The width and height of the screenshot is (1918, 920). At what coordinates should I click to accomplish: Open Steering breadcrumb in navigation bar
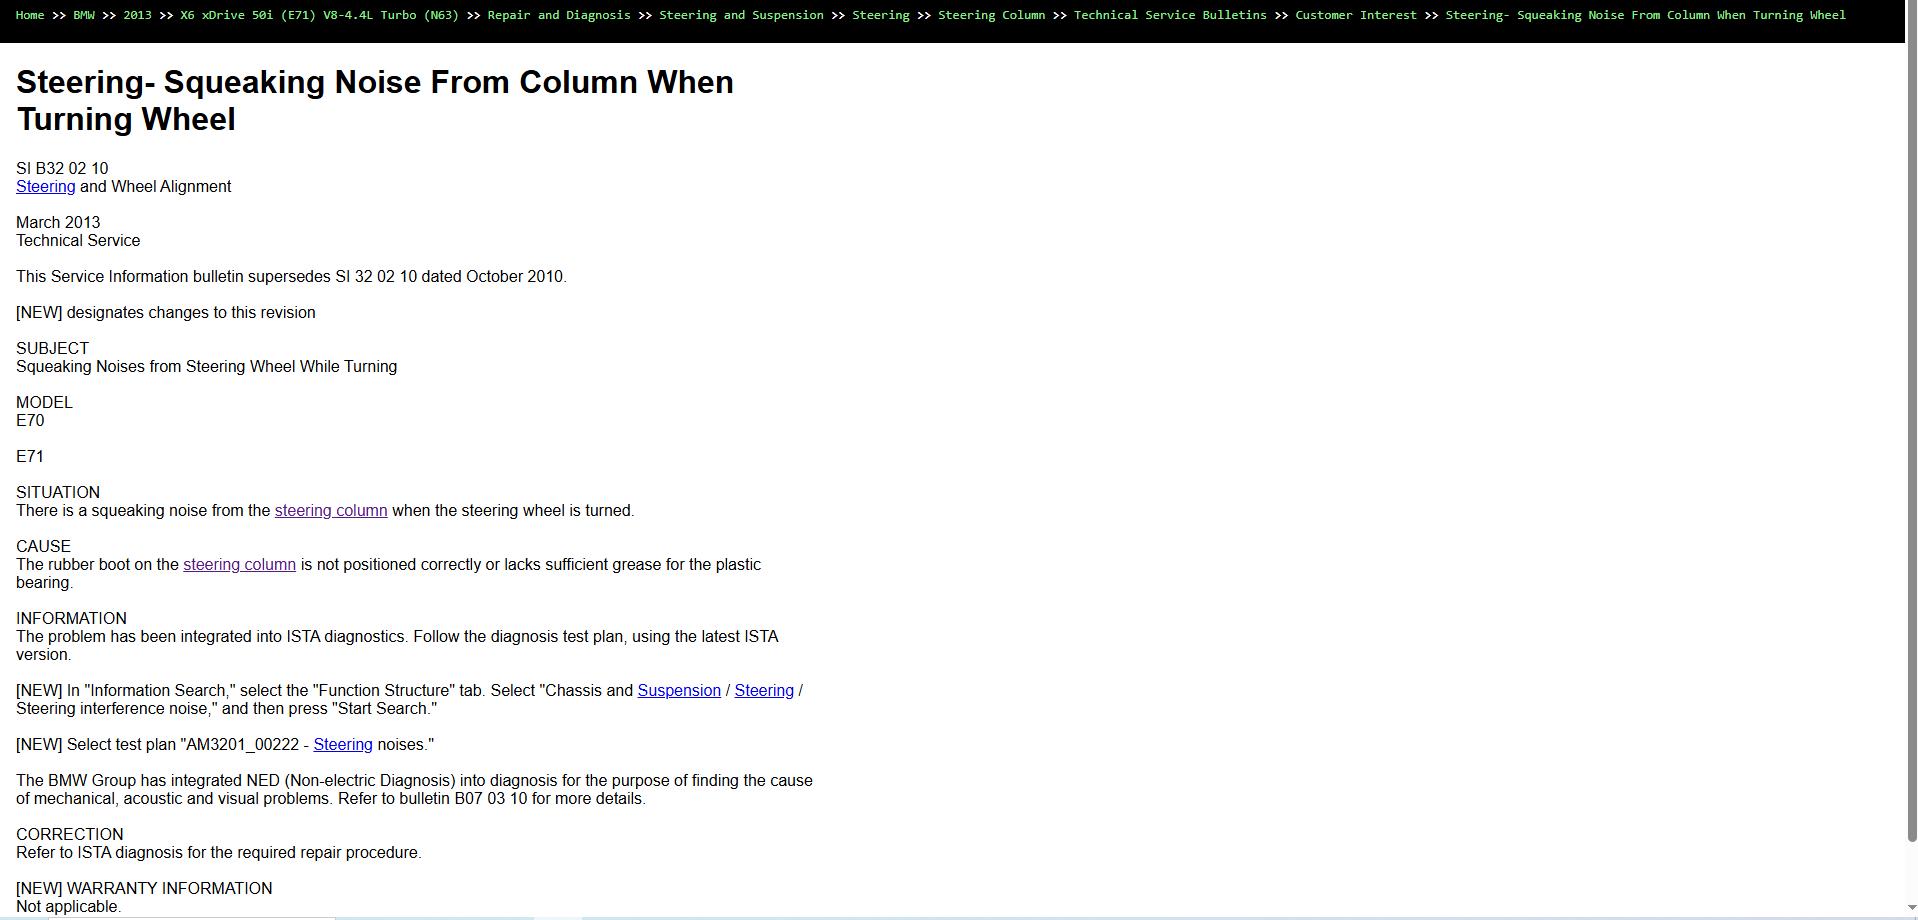click(x=881, y=15)
